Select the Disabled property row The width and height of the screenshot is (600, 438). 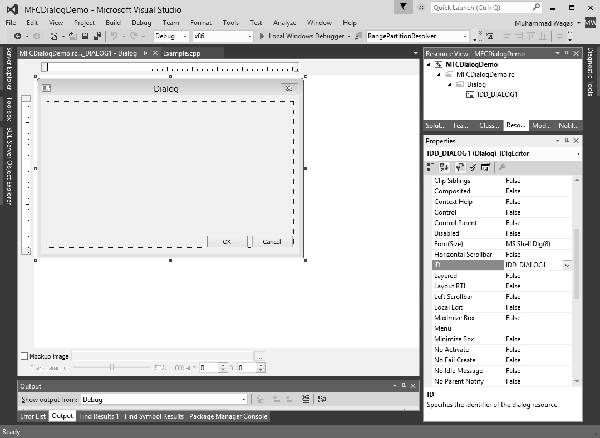coord(502,233)
